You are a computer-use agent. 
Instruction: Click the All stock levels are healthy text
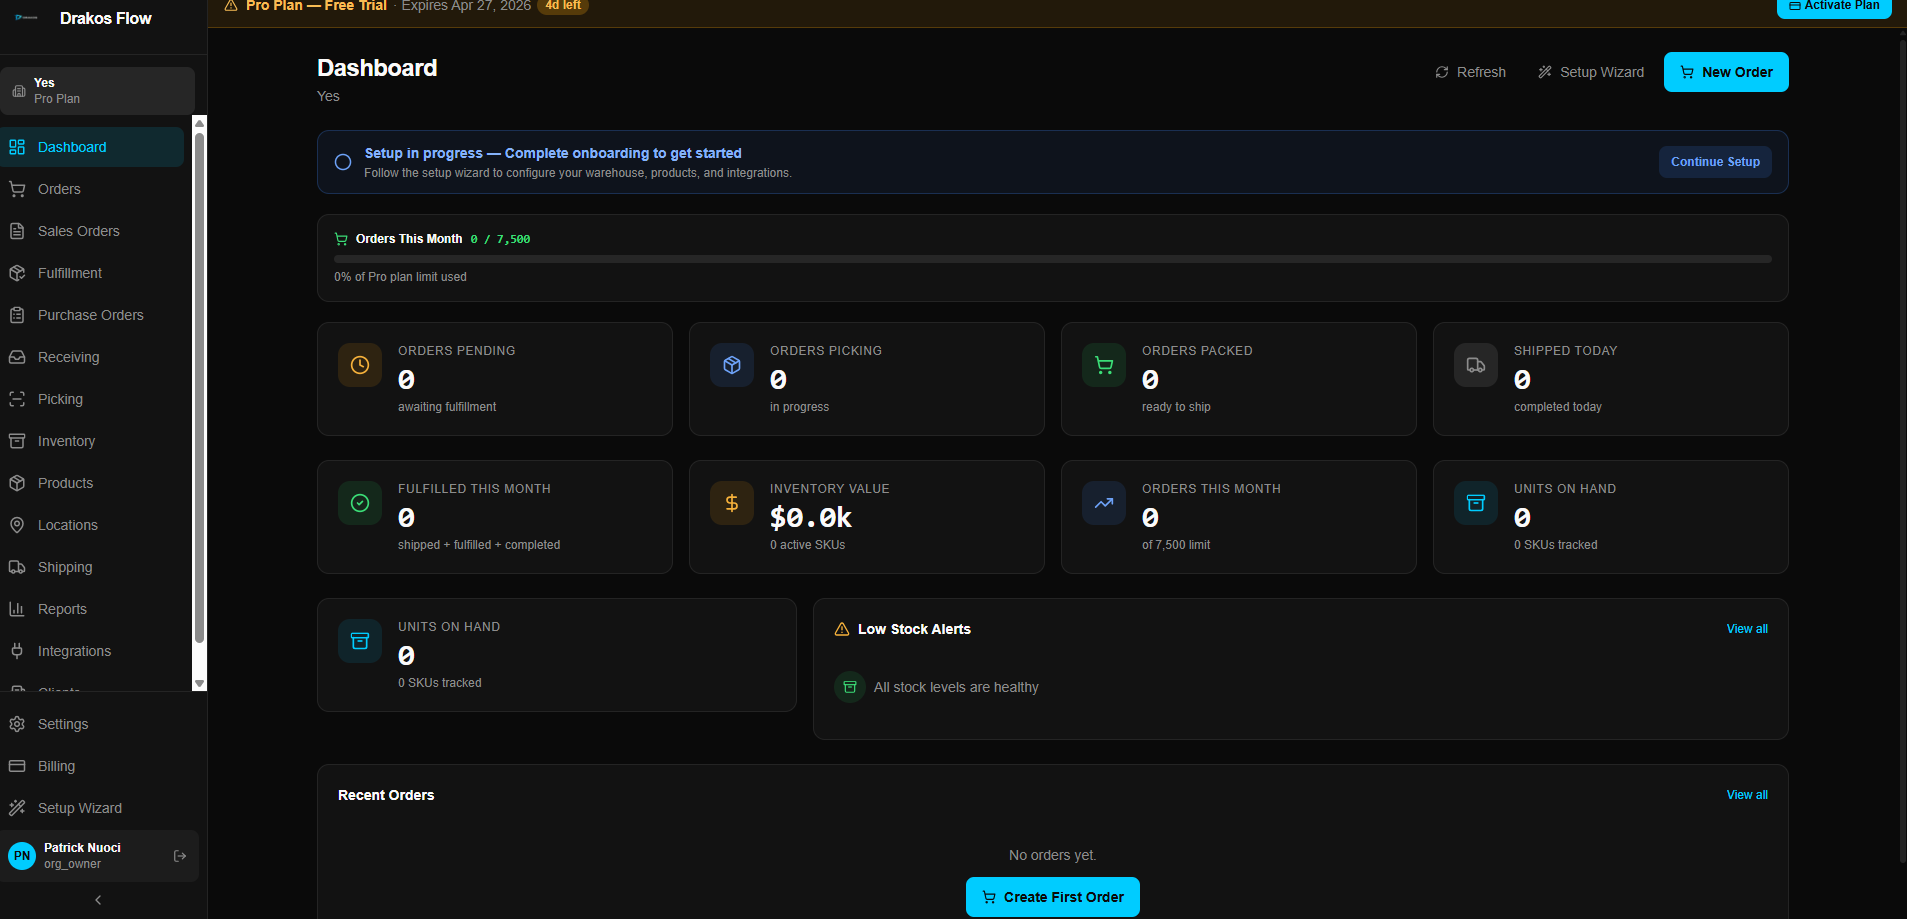pyautogui.click(x=956, y=687)
